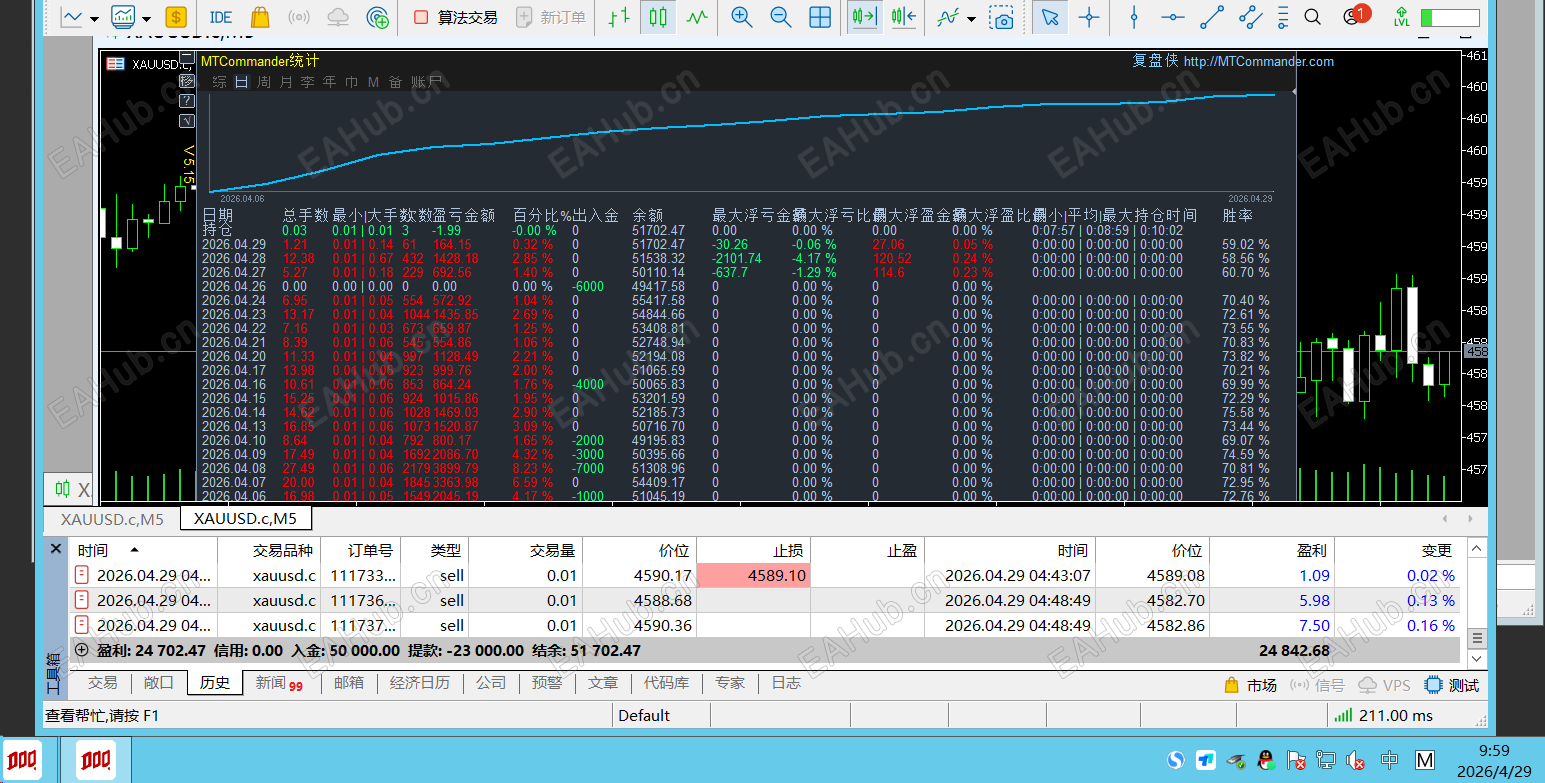This screenshot has height=783, width=1545.
Task: Expand the indicators monitor dropdown arrow
Action: [x=146, y=18]
